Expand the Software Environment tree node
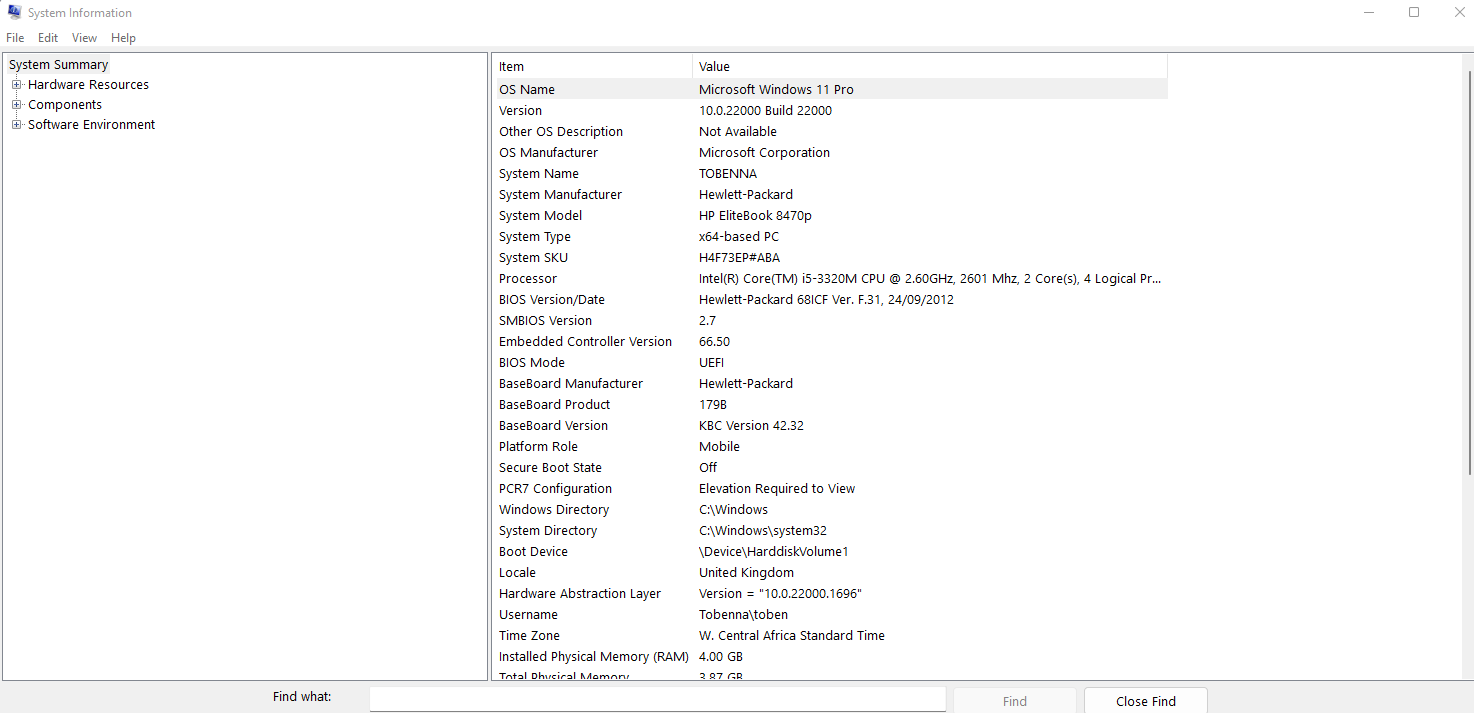The height and width of the screenshot is (713, 1474). click(16, 125)
